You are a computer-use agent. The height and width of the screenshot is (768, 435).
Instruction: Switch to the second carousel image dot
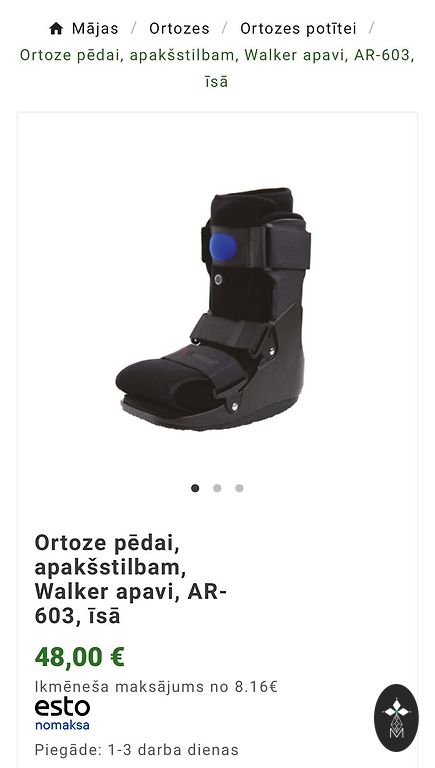pyautogui.click(x=217, y=488)
